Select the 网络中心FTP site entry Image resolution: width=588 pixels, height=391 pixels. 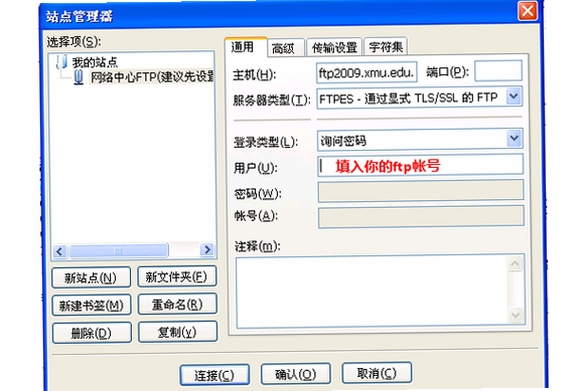point(152,77)
